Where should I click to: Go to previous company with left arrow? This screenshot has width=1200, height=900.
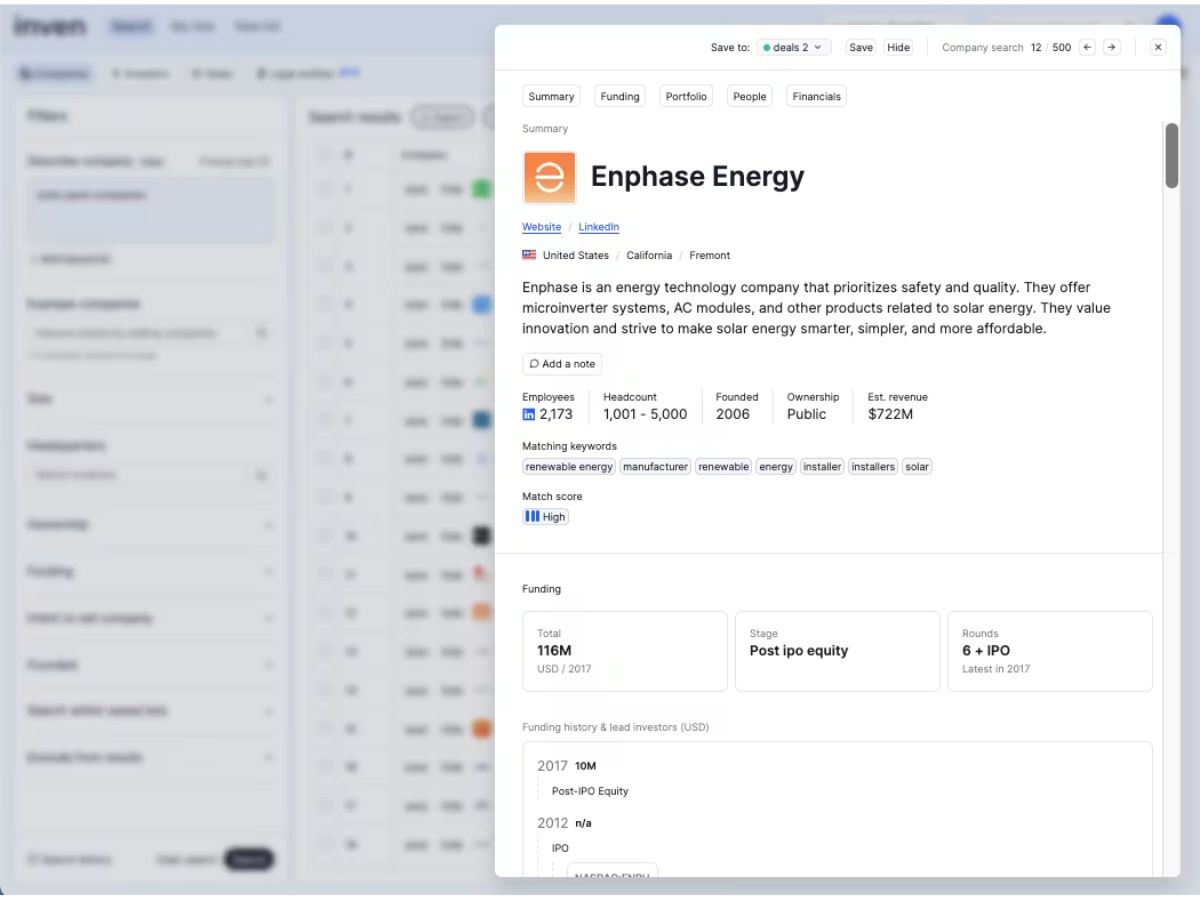coord(1088,47)
